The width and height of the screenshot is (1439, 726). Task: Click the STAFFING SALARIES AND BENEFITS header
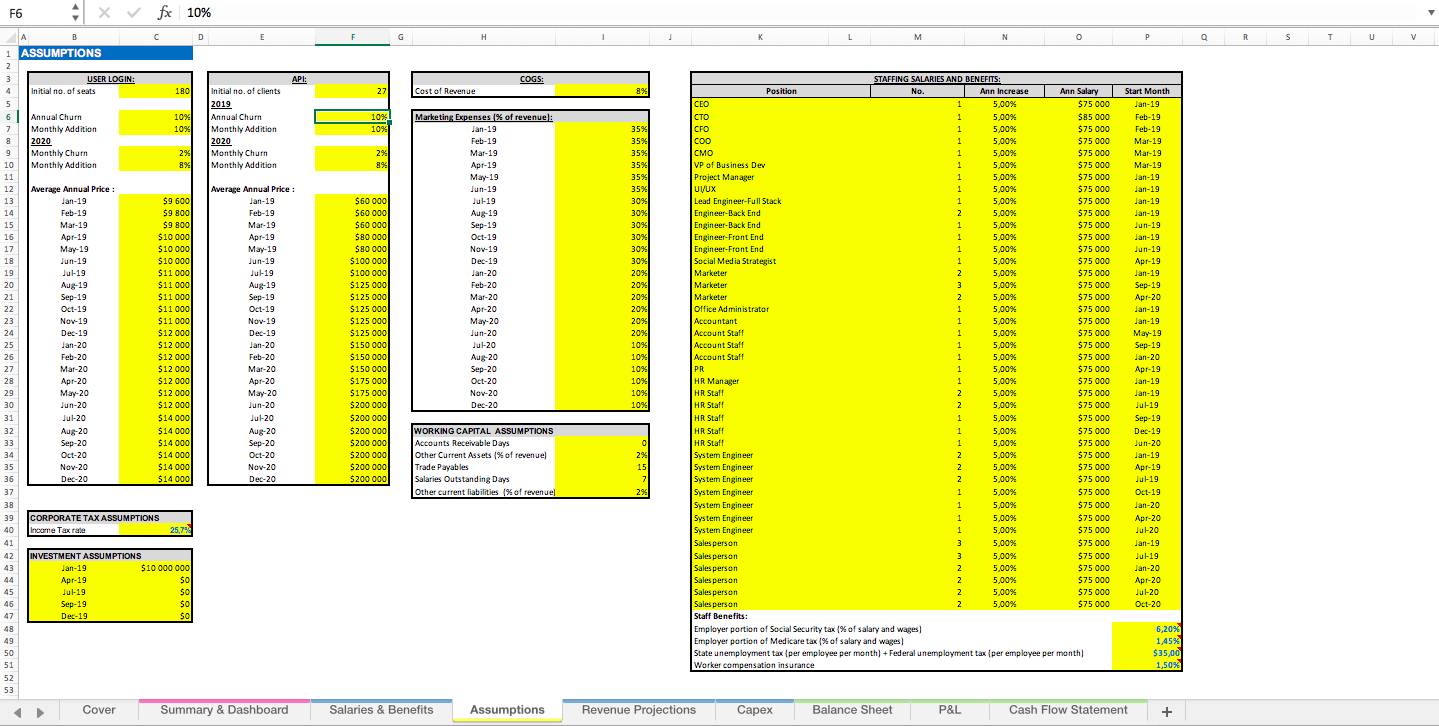click(x=937, y=78)
